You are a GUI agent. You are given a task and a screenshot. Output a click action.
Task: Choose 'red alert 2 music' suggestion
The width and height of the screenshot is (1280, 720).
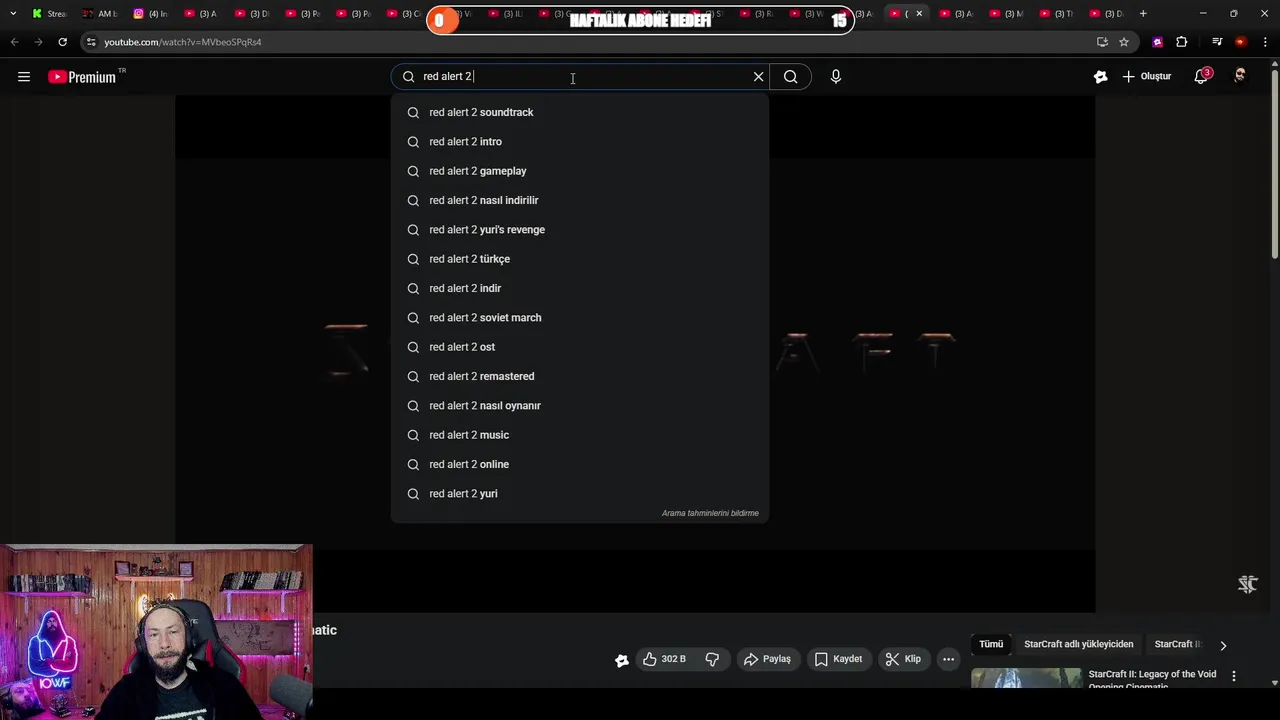tap(580, 435)
